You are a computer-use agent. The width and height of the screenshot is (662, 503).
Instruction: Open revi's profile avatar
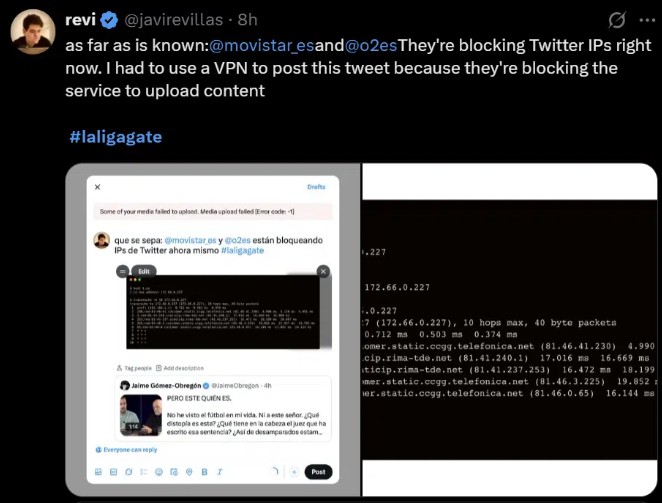(33, 32)
